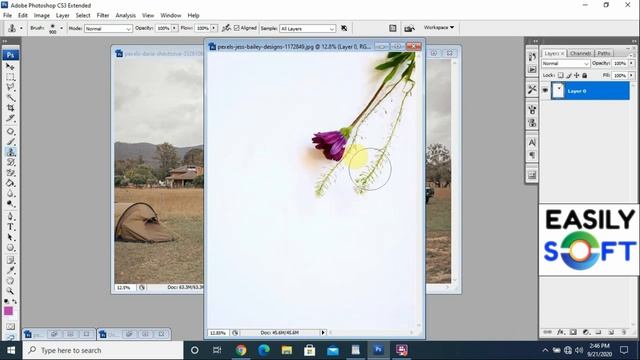The image size is (640, 360).
Task: Click the Windows search box
Action: [103, 350]
